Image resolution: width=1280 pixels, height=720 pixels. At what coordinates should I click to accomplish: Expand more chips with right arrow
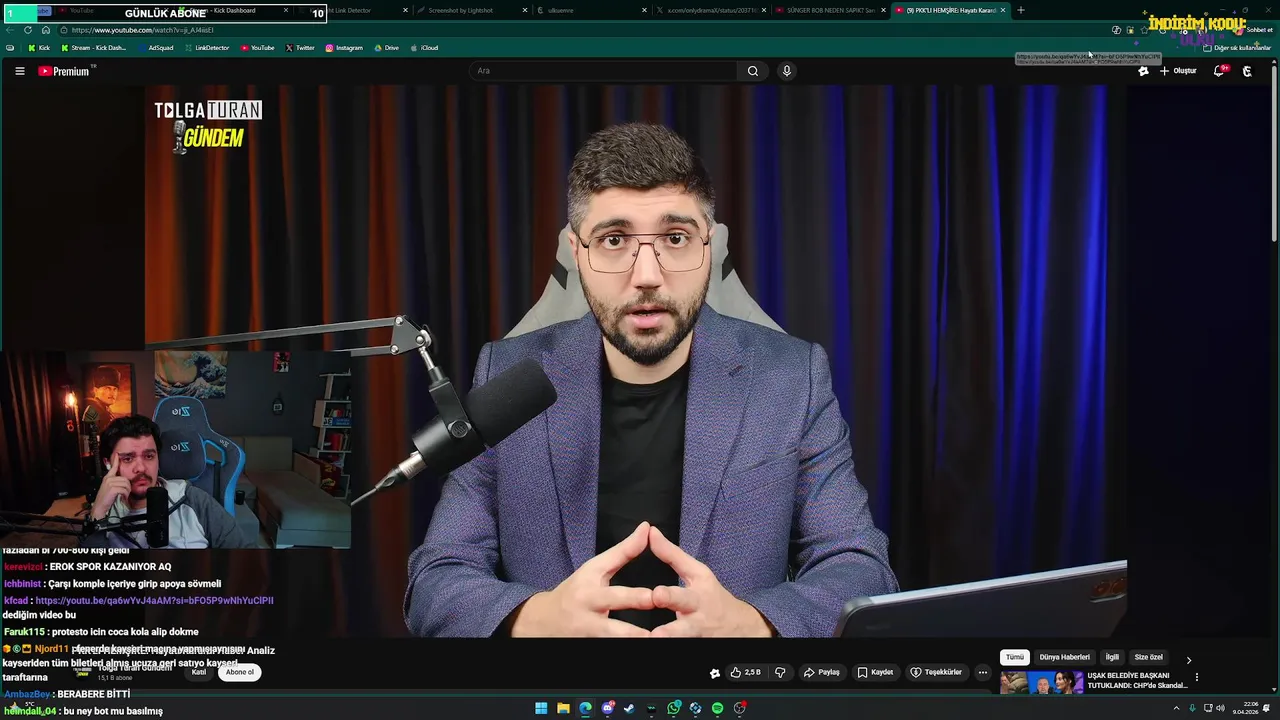1189,660
